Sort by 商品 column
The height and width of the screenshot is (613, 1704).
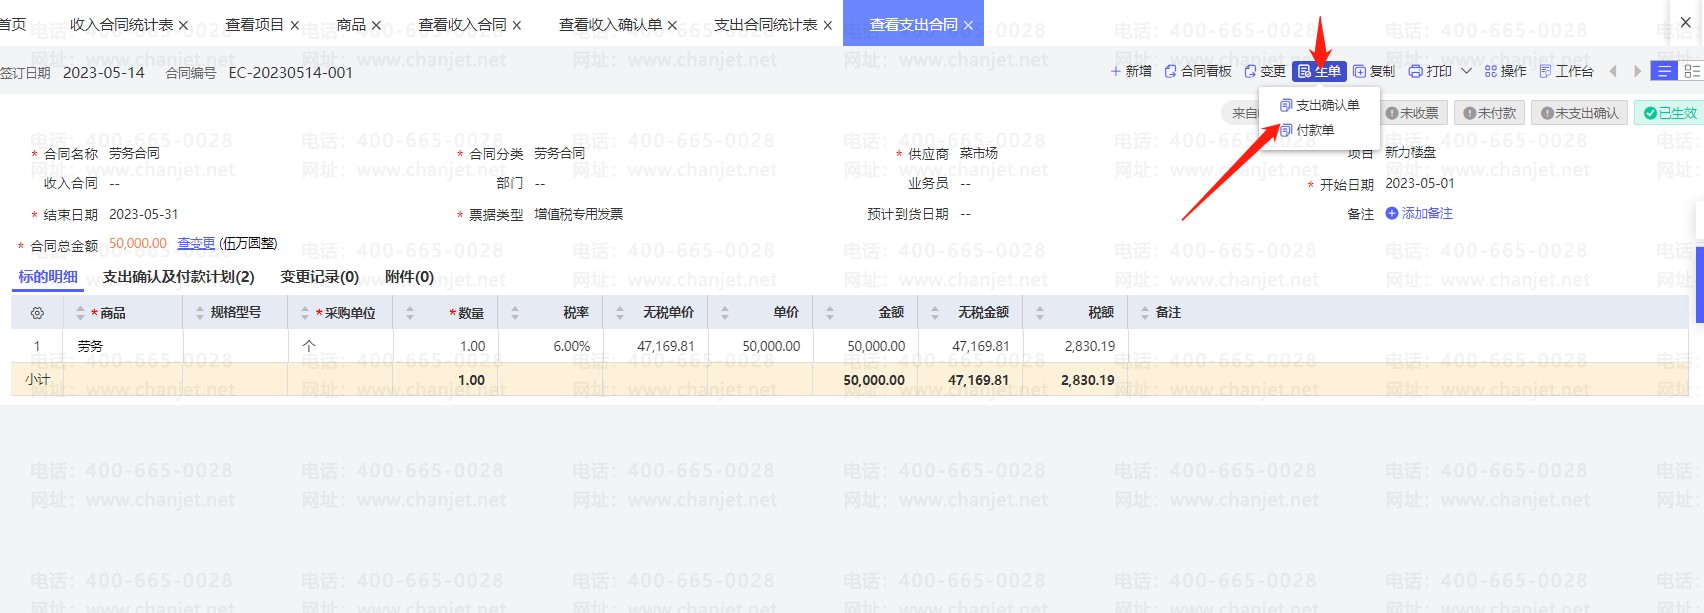point(81,313)
